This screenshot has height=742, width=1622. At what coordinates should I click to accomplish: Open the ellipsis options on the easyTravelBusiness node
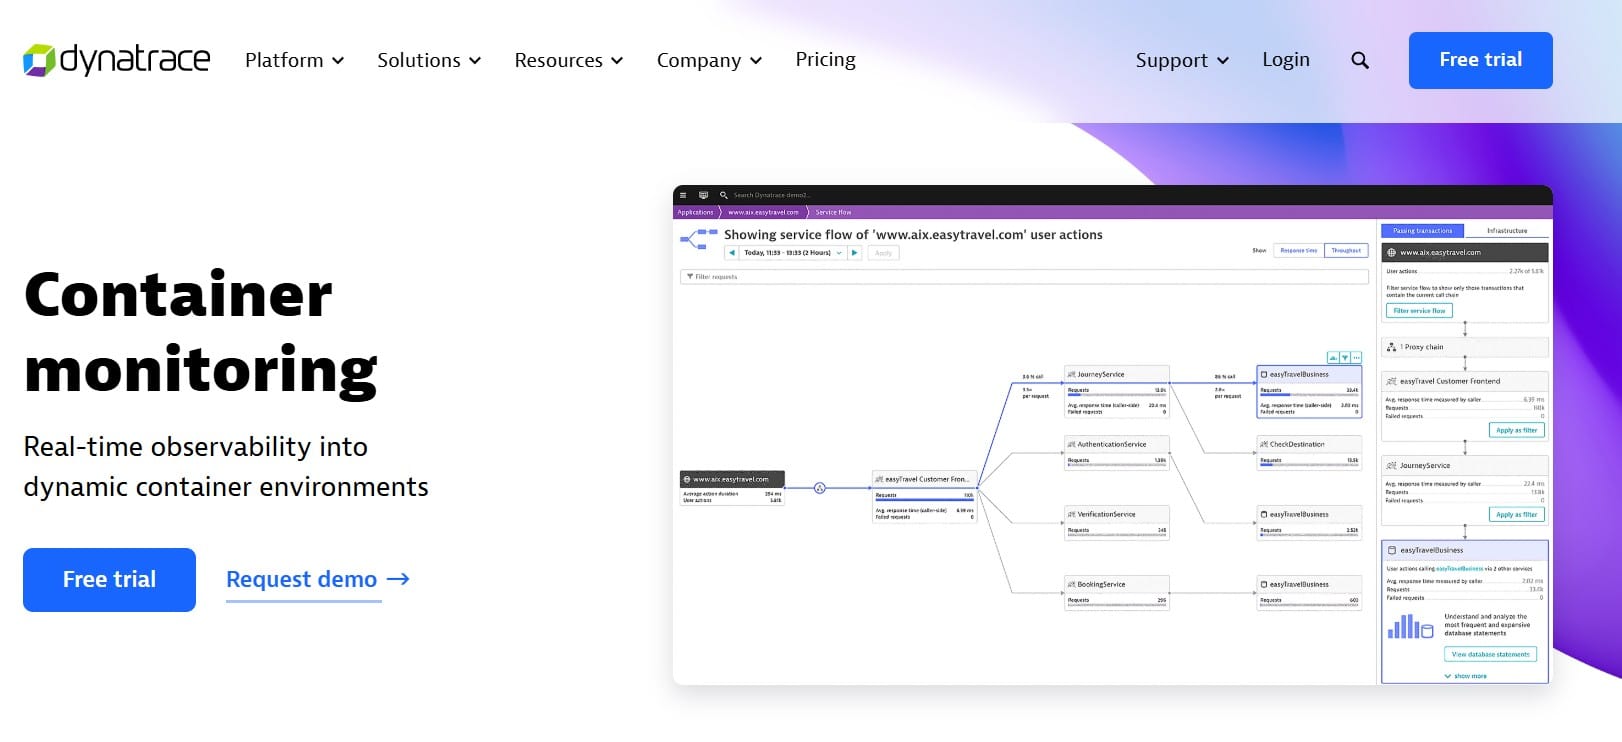tap(1356, 357)
